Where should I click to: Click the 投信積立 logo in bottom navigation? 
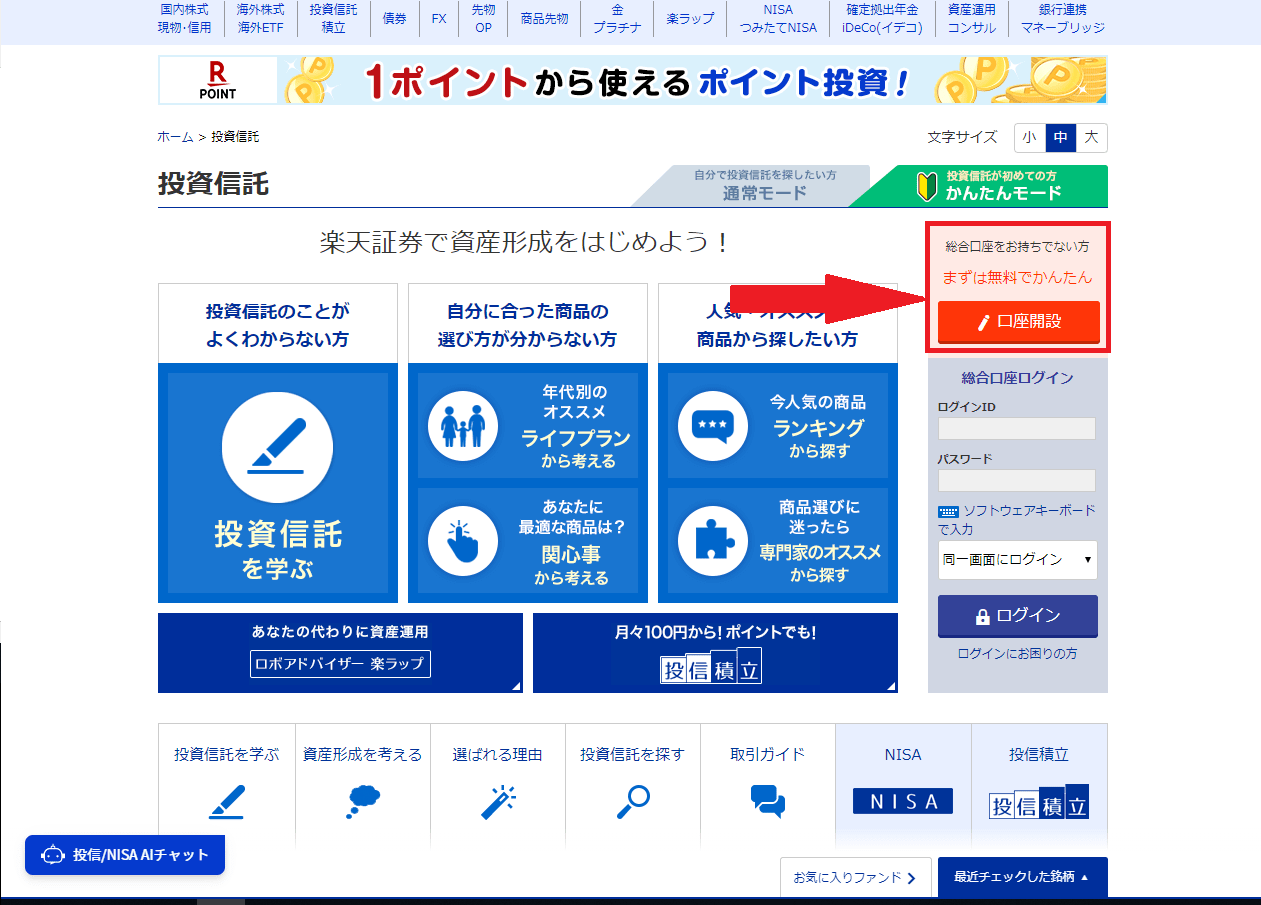click(x=1039, y=802)
